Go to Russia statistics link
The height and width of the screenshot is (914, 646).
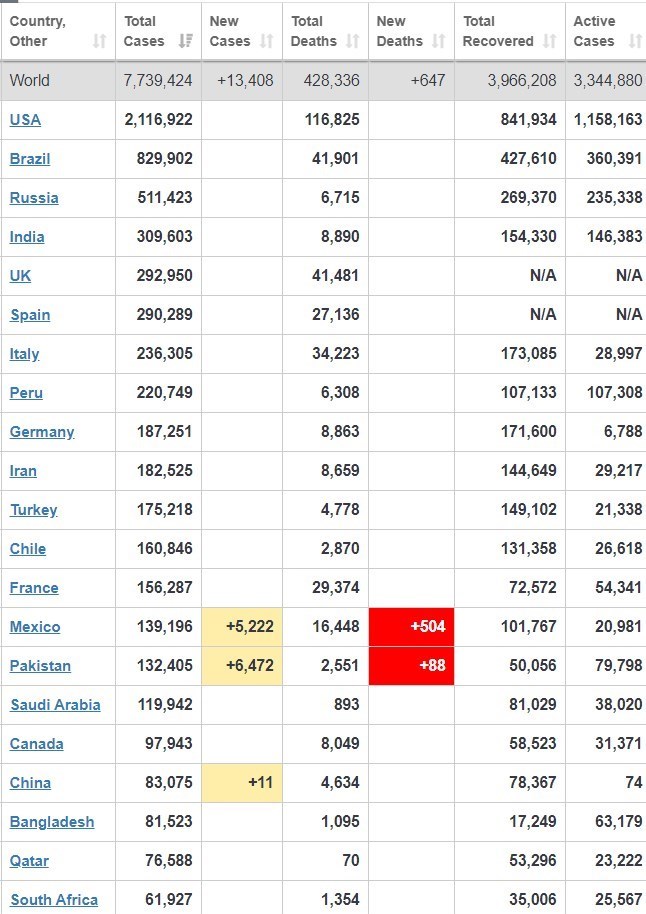(34, 198)
